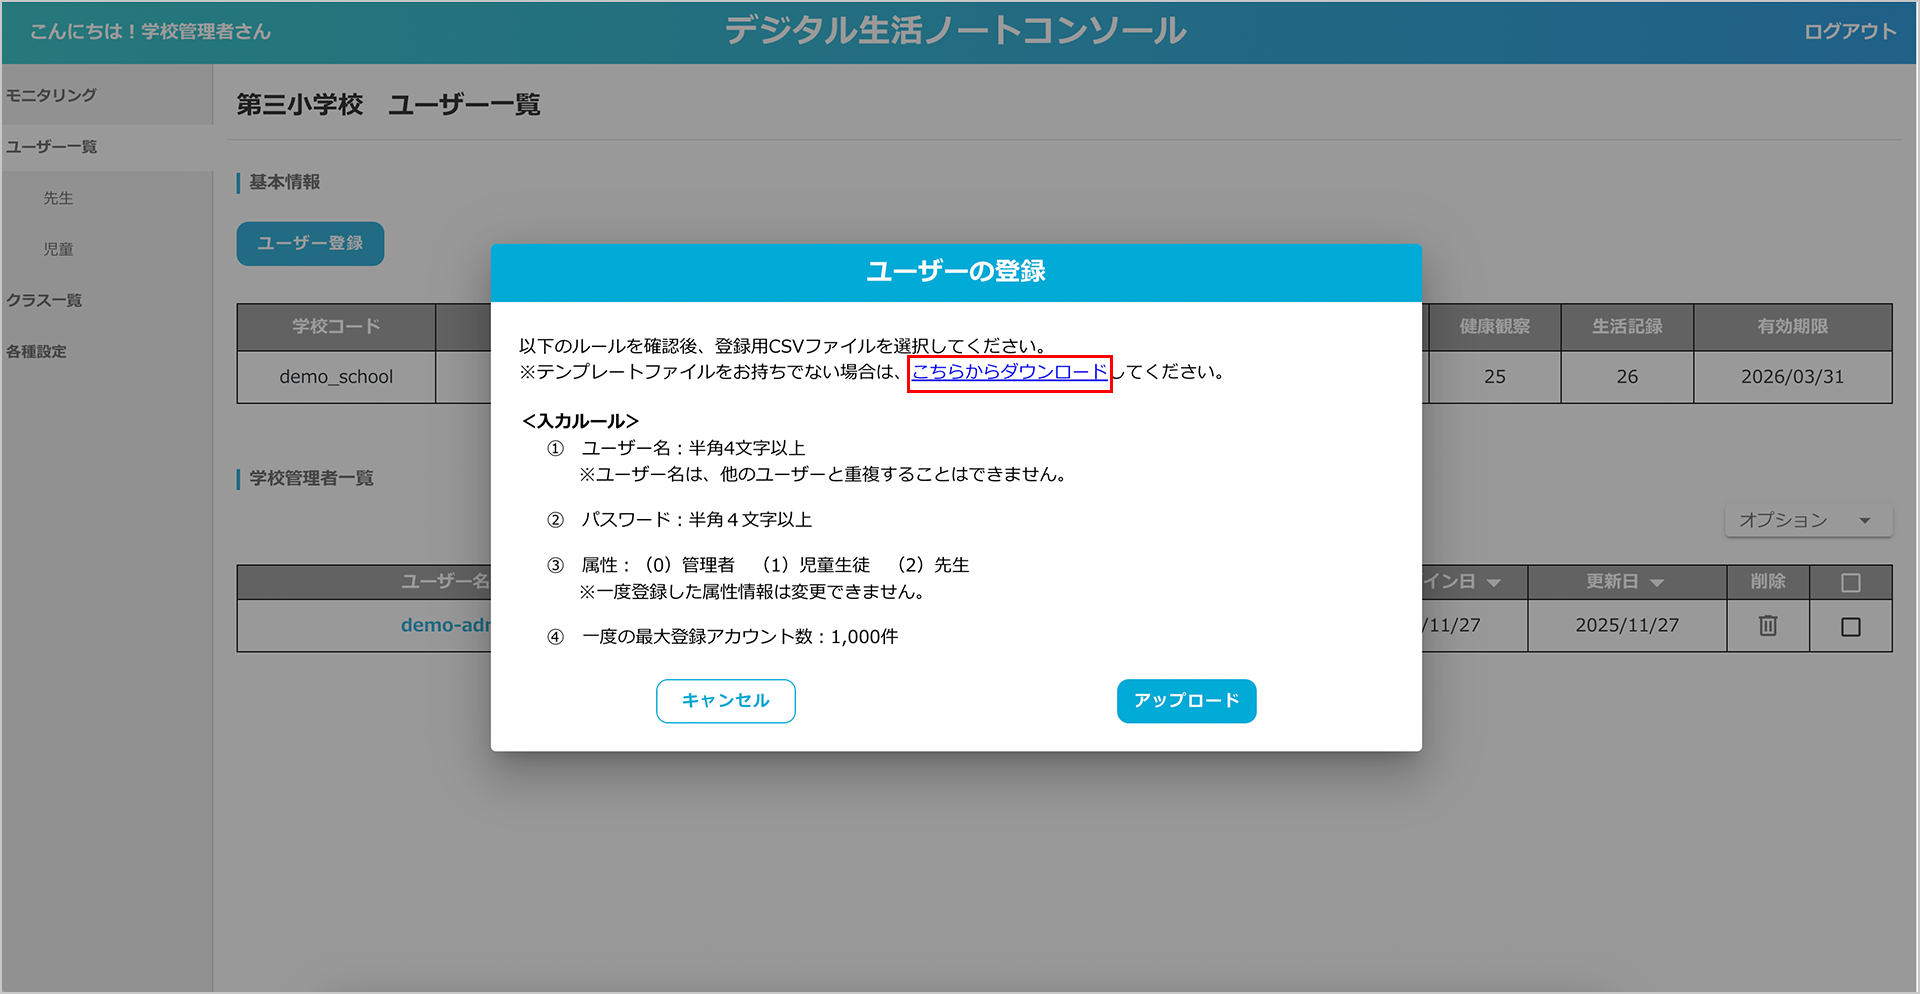Toggle the header select-all checkbox
Screen dimensions: 1920x994
(x=1850, y=582)
